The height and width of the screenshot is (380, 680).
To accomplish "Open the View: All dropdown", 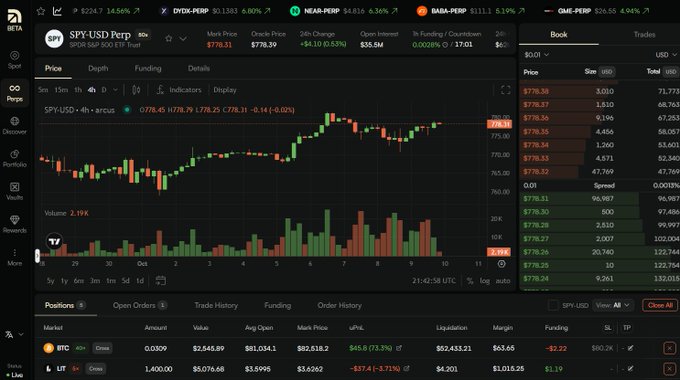I will click(612, 305).
